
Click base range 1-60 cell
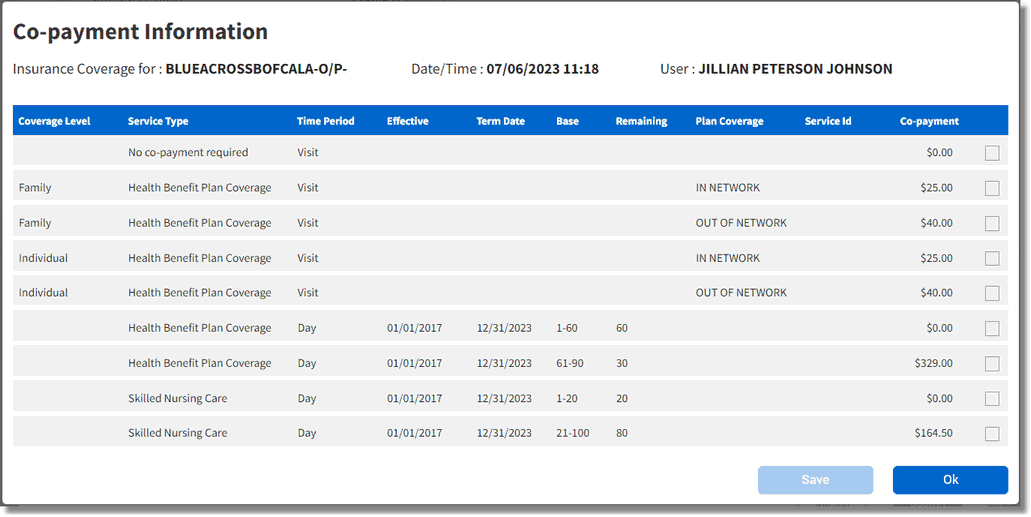pyautogui.click(x=567, y=328)
